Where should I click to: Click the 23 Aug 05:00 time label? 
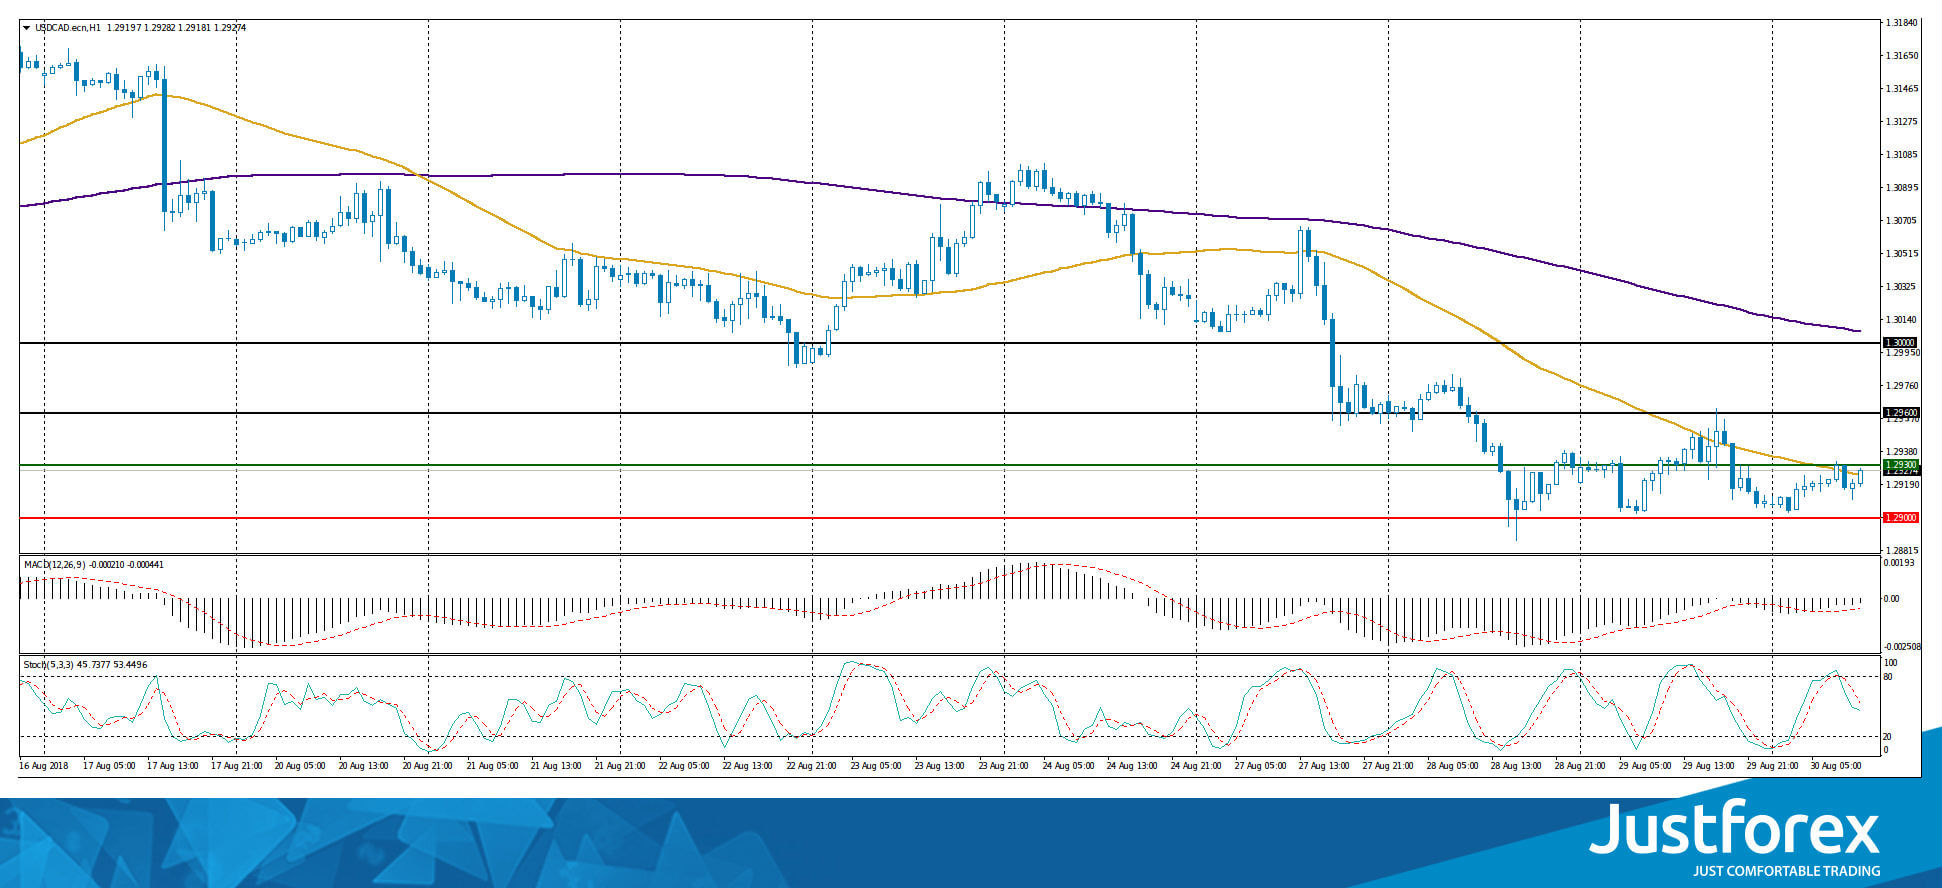[876, 766]
